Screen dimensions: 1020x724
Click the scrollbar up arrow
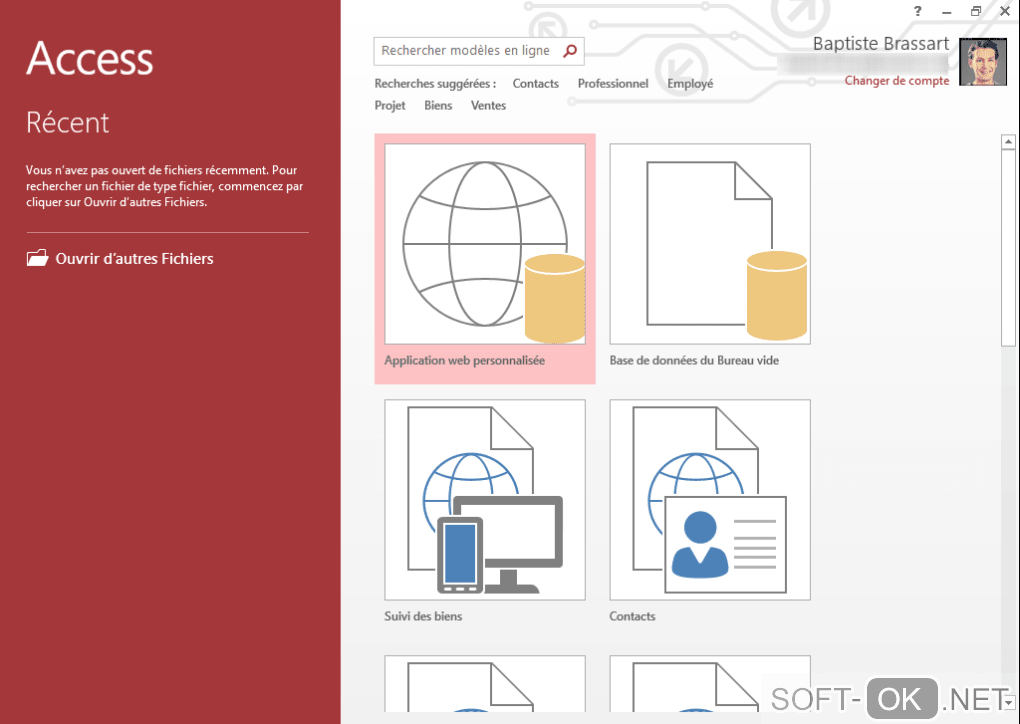[1008, 141]
